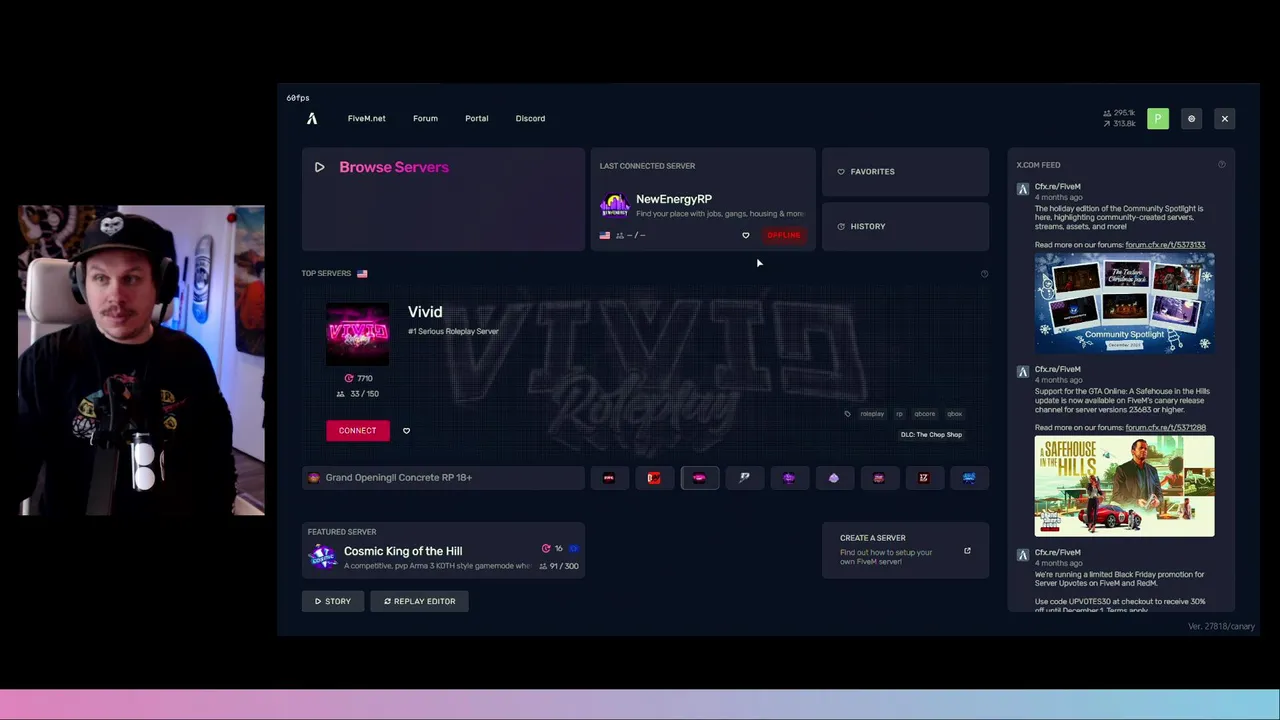
Task: Click the Vivid server logo thumbnail
Action: click(357, 334)
